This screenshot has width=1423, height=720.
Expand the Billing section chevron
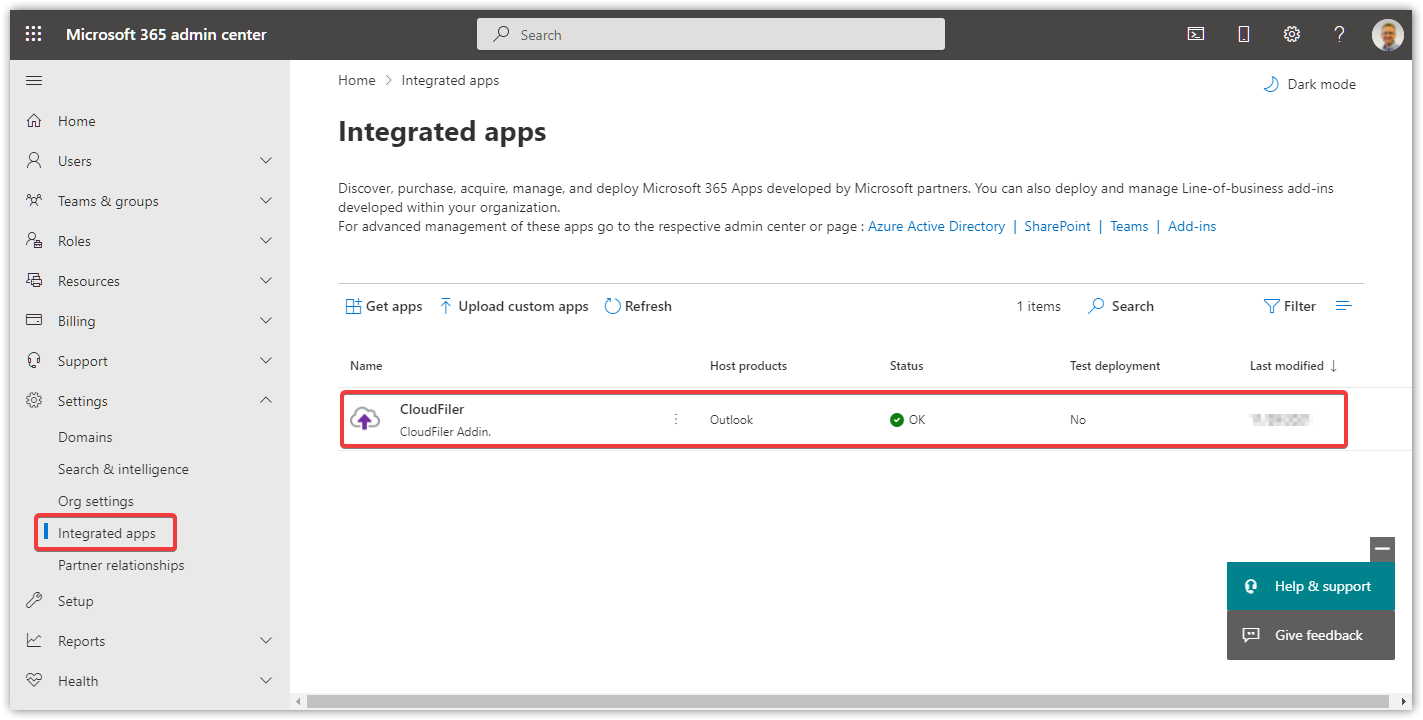click(x=266, y=320)
